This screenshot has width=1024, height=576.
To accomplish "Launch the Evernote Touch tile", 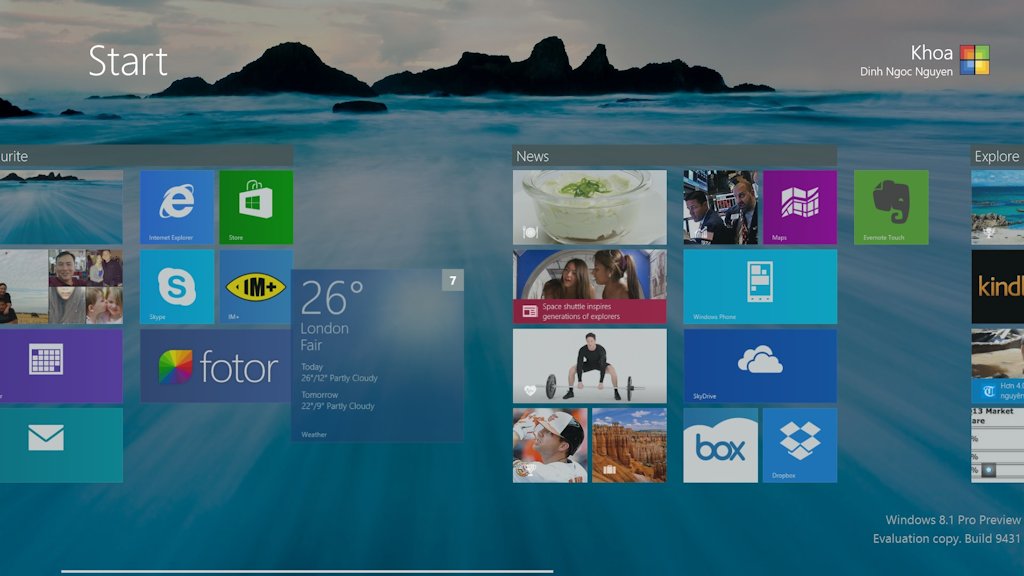I will click(x=891, y=207).
